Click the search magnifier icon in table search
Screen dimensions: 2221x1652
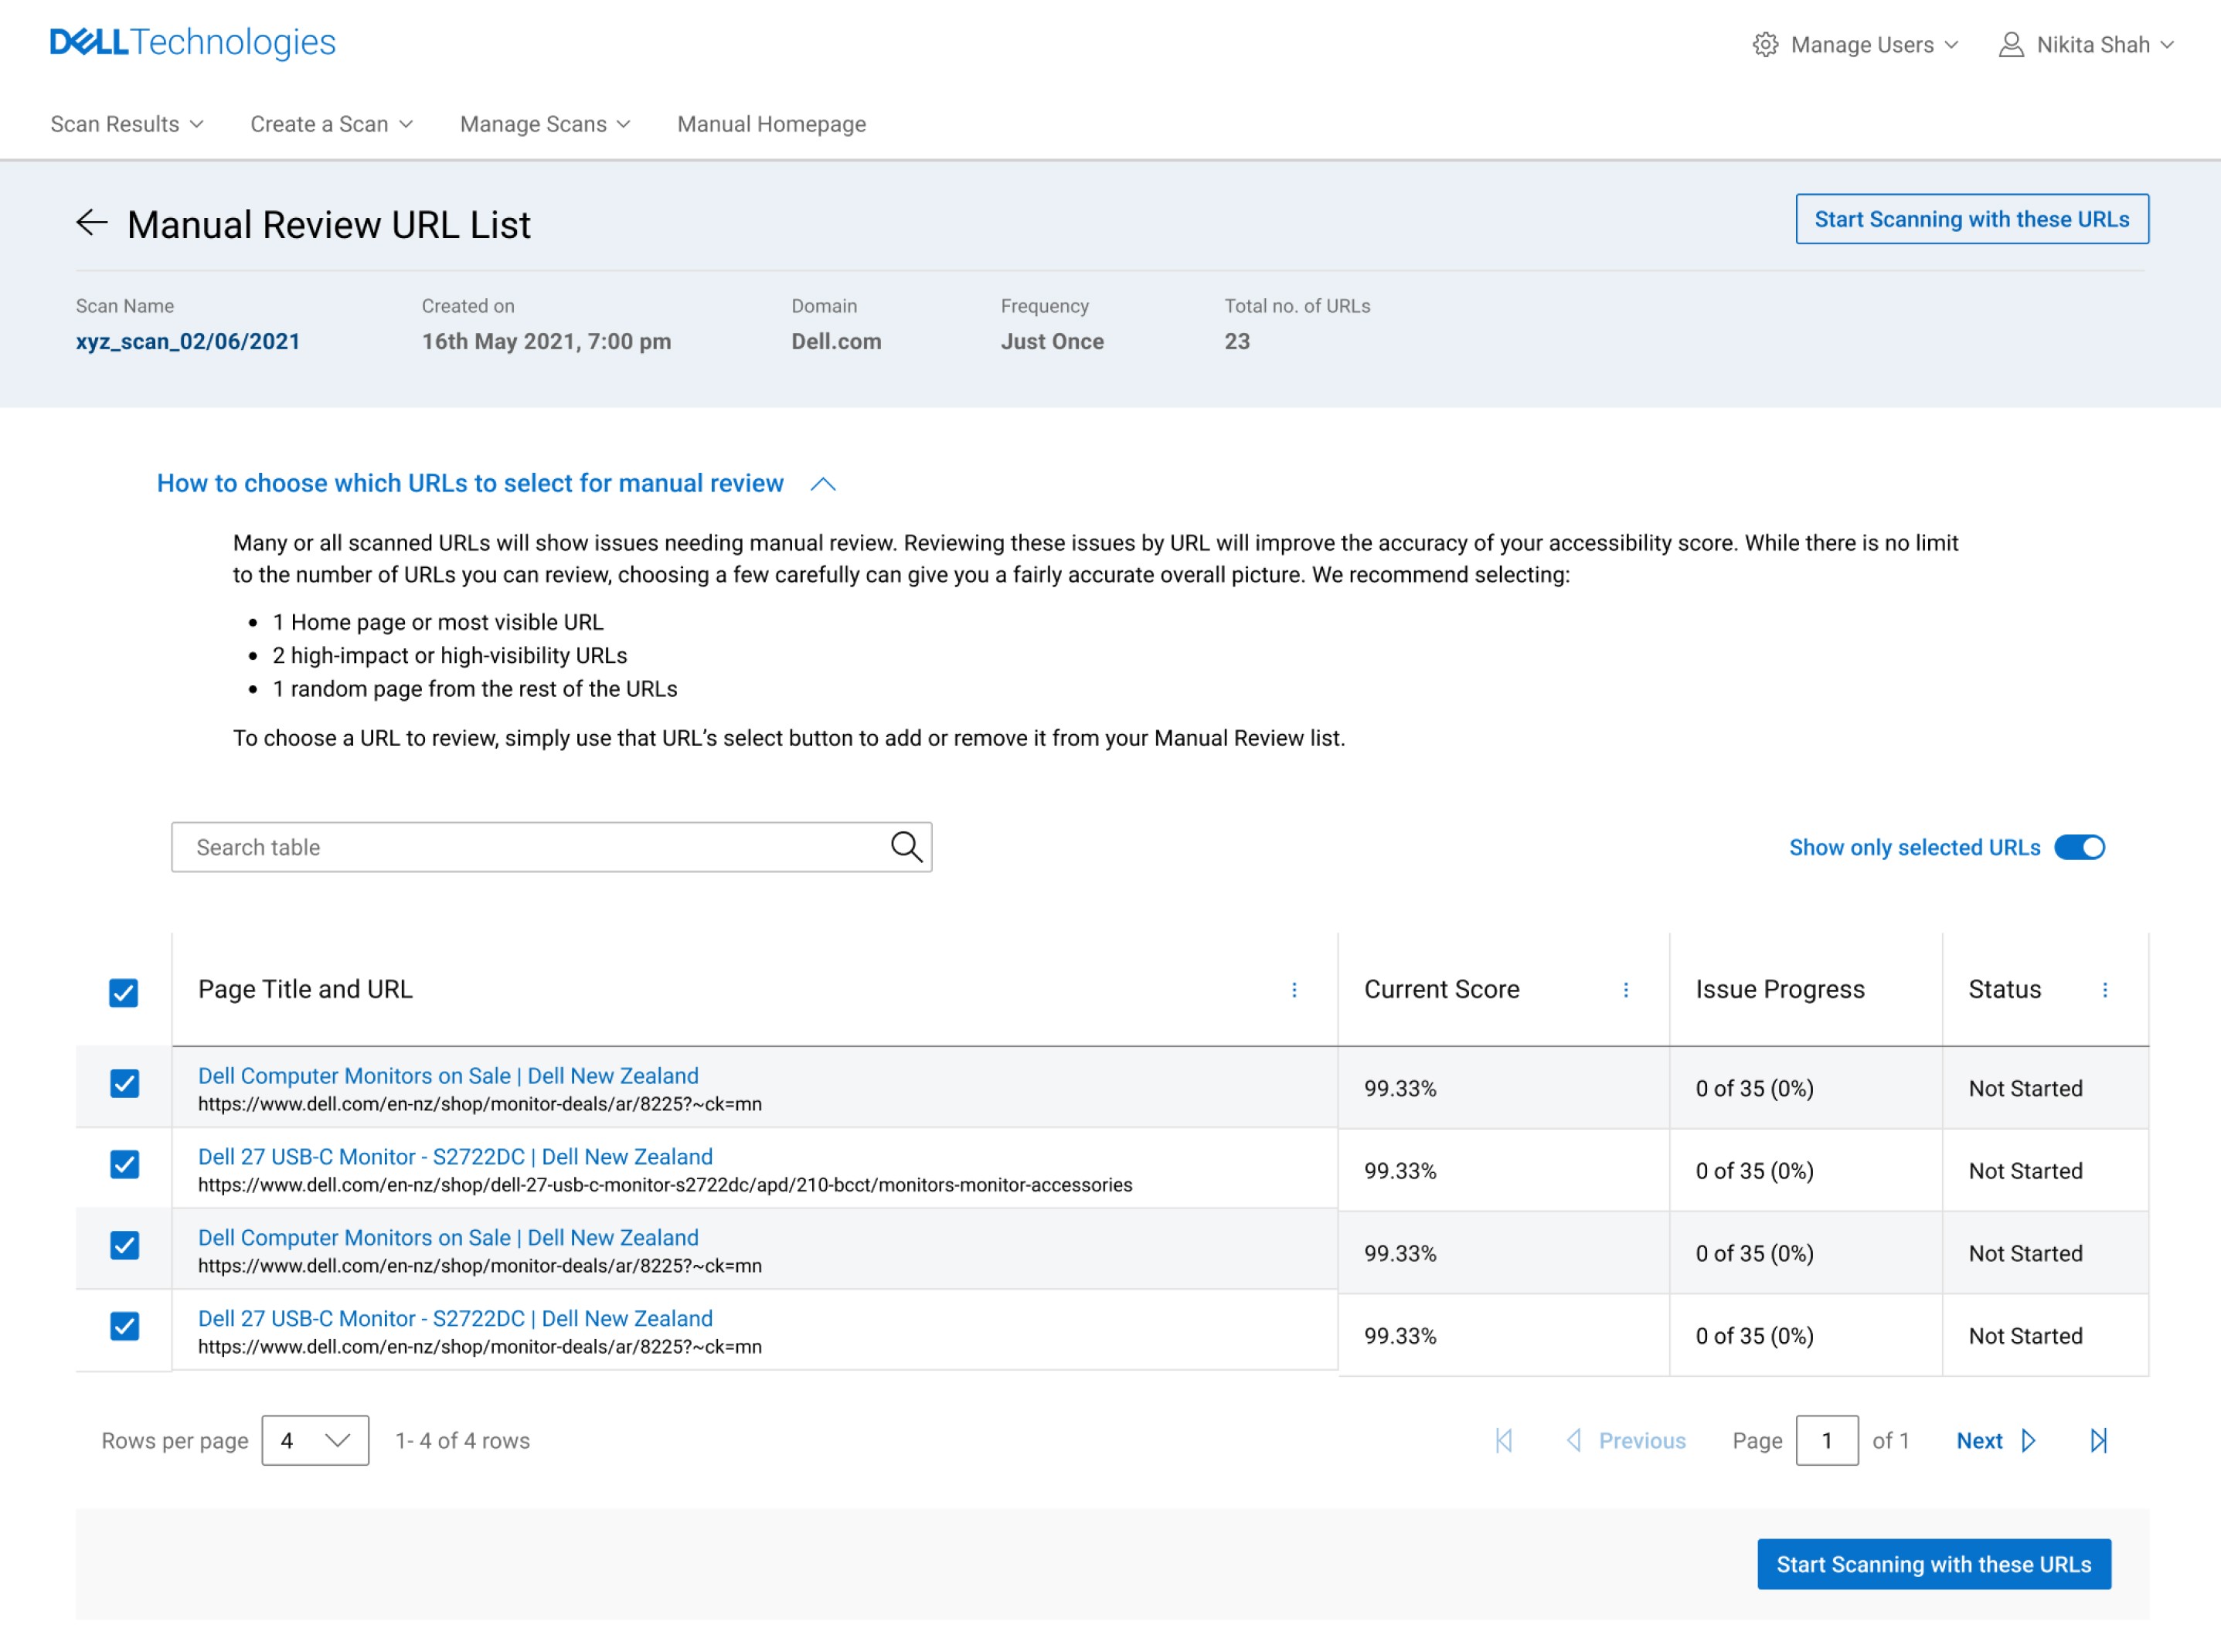pos(905,847)
